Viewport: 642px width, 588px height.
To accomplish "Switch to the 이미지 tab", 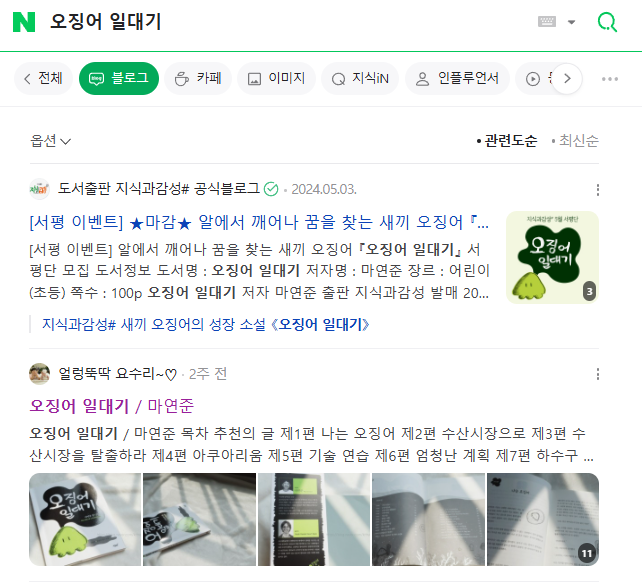I will (x=276, y=79).
